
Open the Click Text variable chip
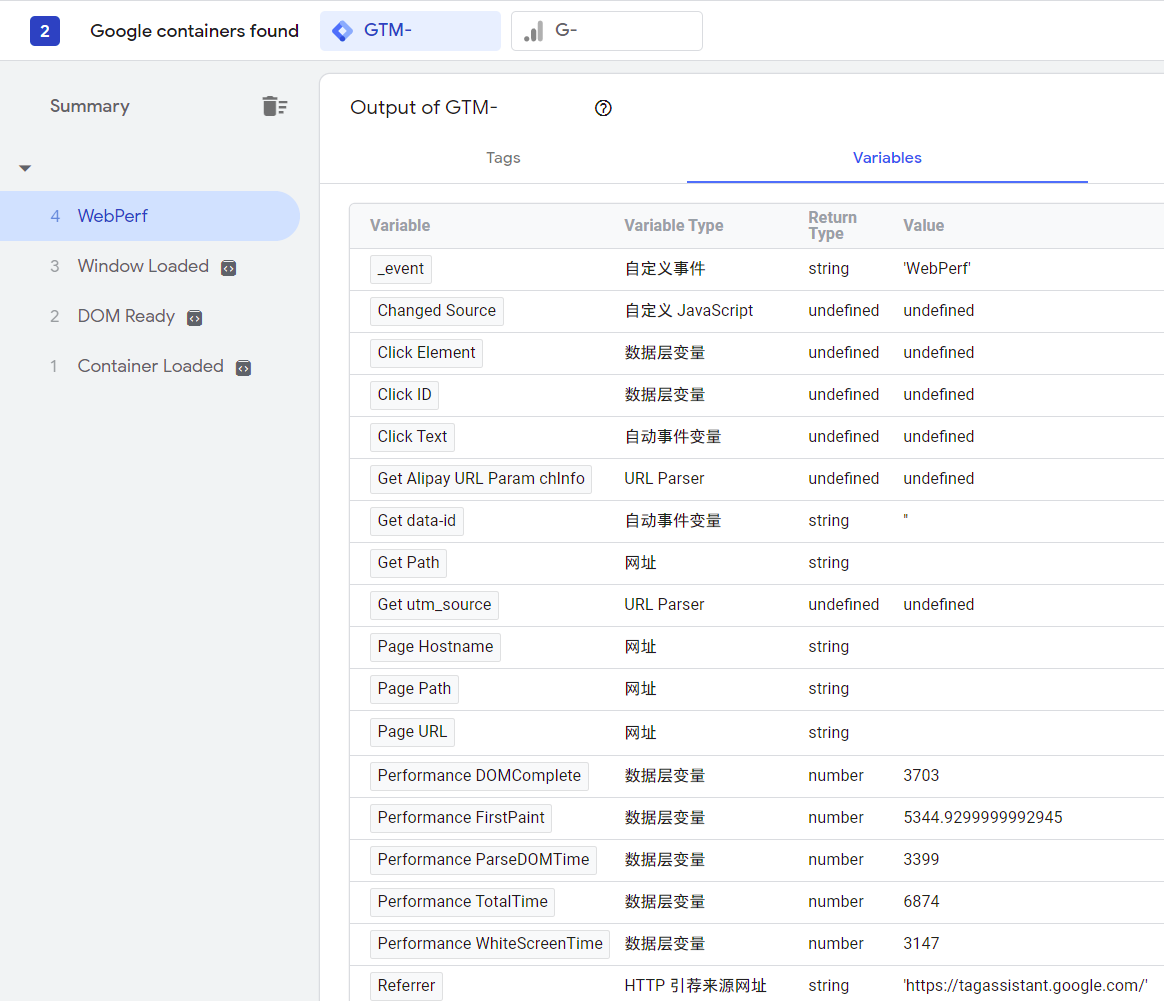[x=412, y=437]
